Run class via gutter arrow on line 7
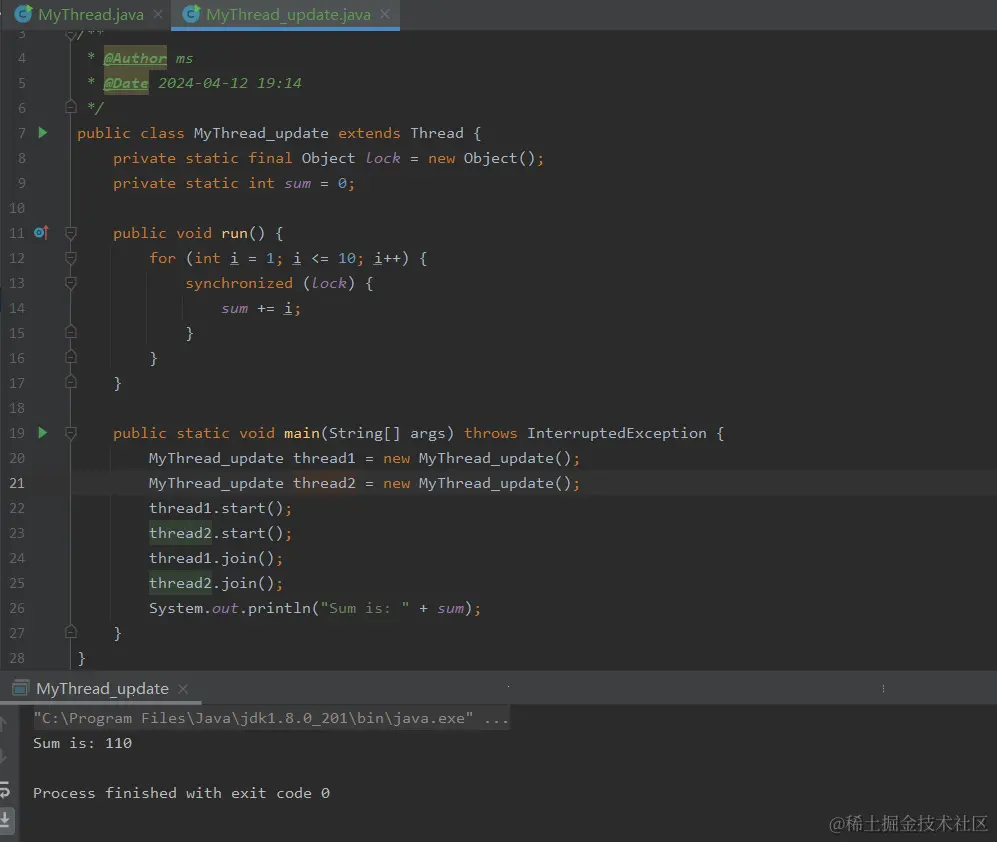997x842 pixels. [43, 133]
